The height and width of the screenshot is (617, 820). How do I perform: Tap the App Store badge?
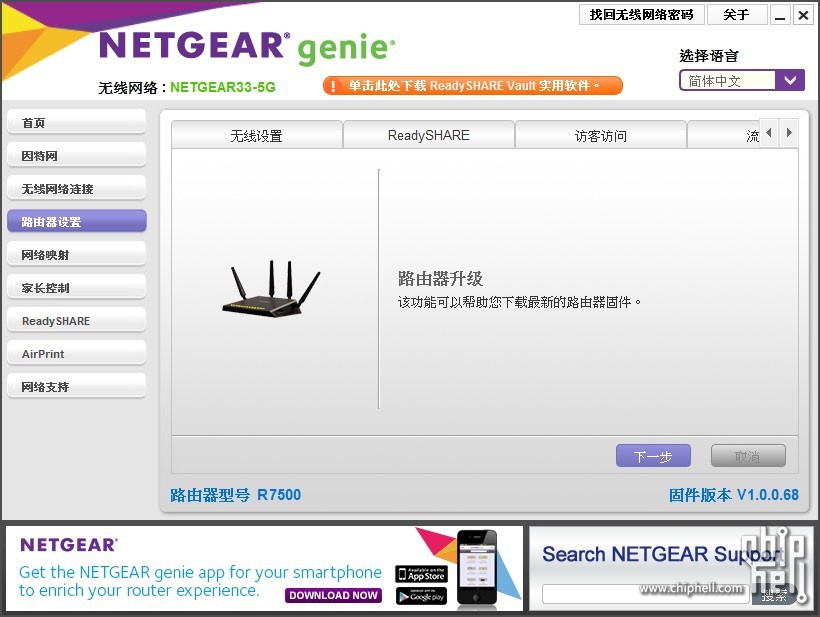[x=422, y=574]
